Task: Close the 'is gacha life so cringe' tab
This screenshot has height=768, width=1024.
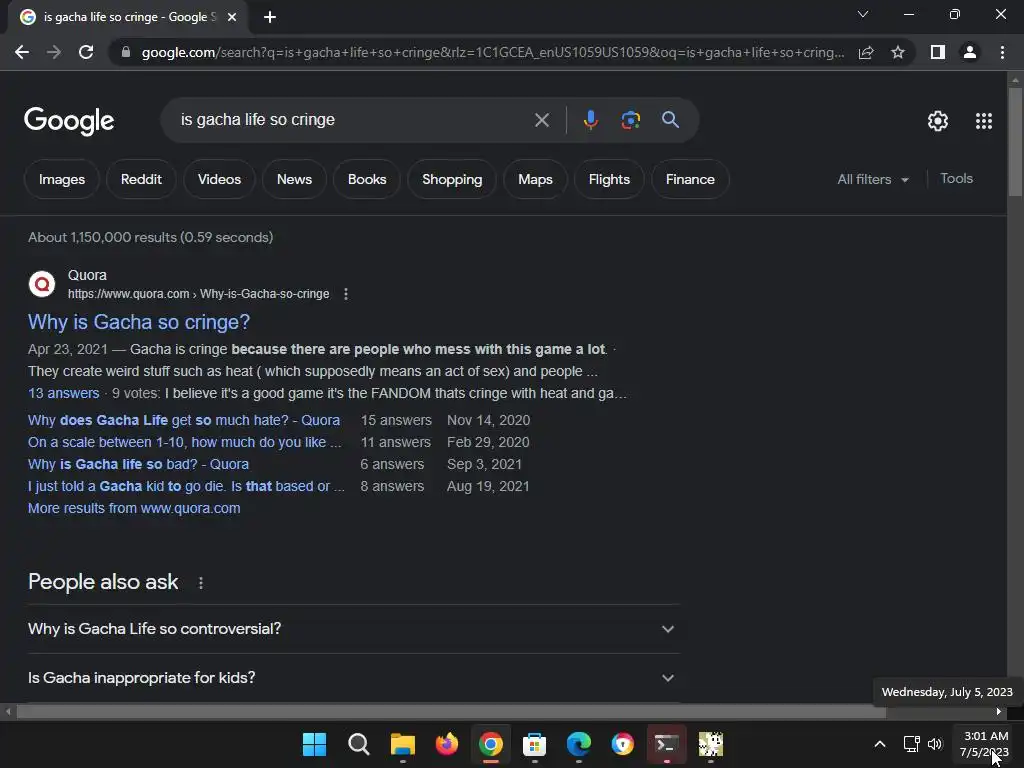Action: point(232,17)
